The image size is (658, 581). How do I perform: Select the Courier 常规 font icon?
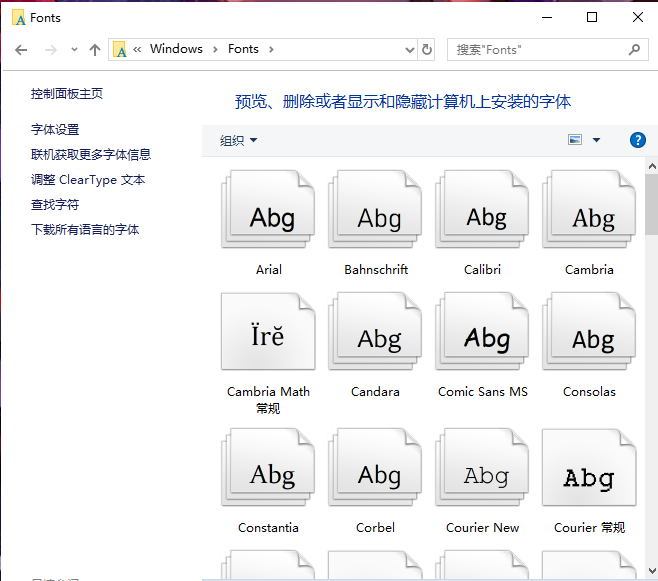point(589,467)
